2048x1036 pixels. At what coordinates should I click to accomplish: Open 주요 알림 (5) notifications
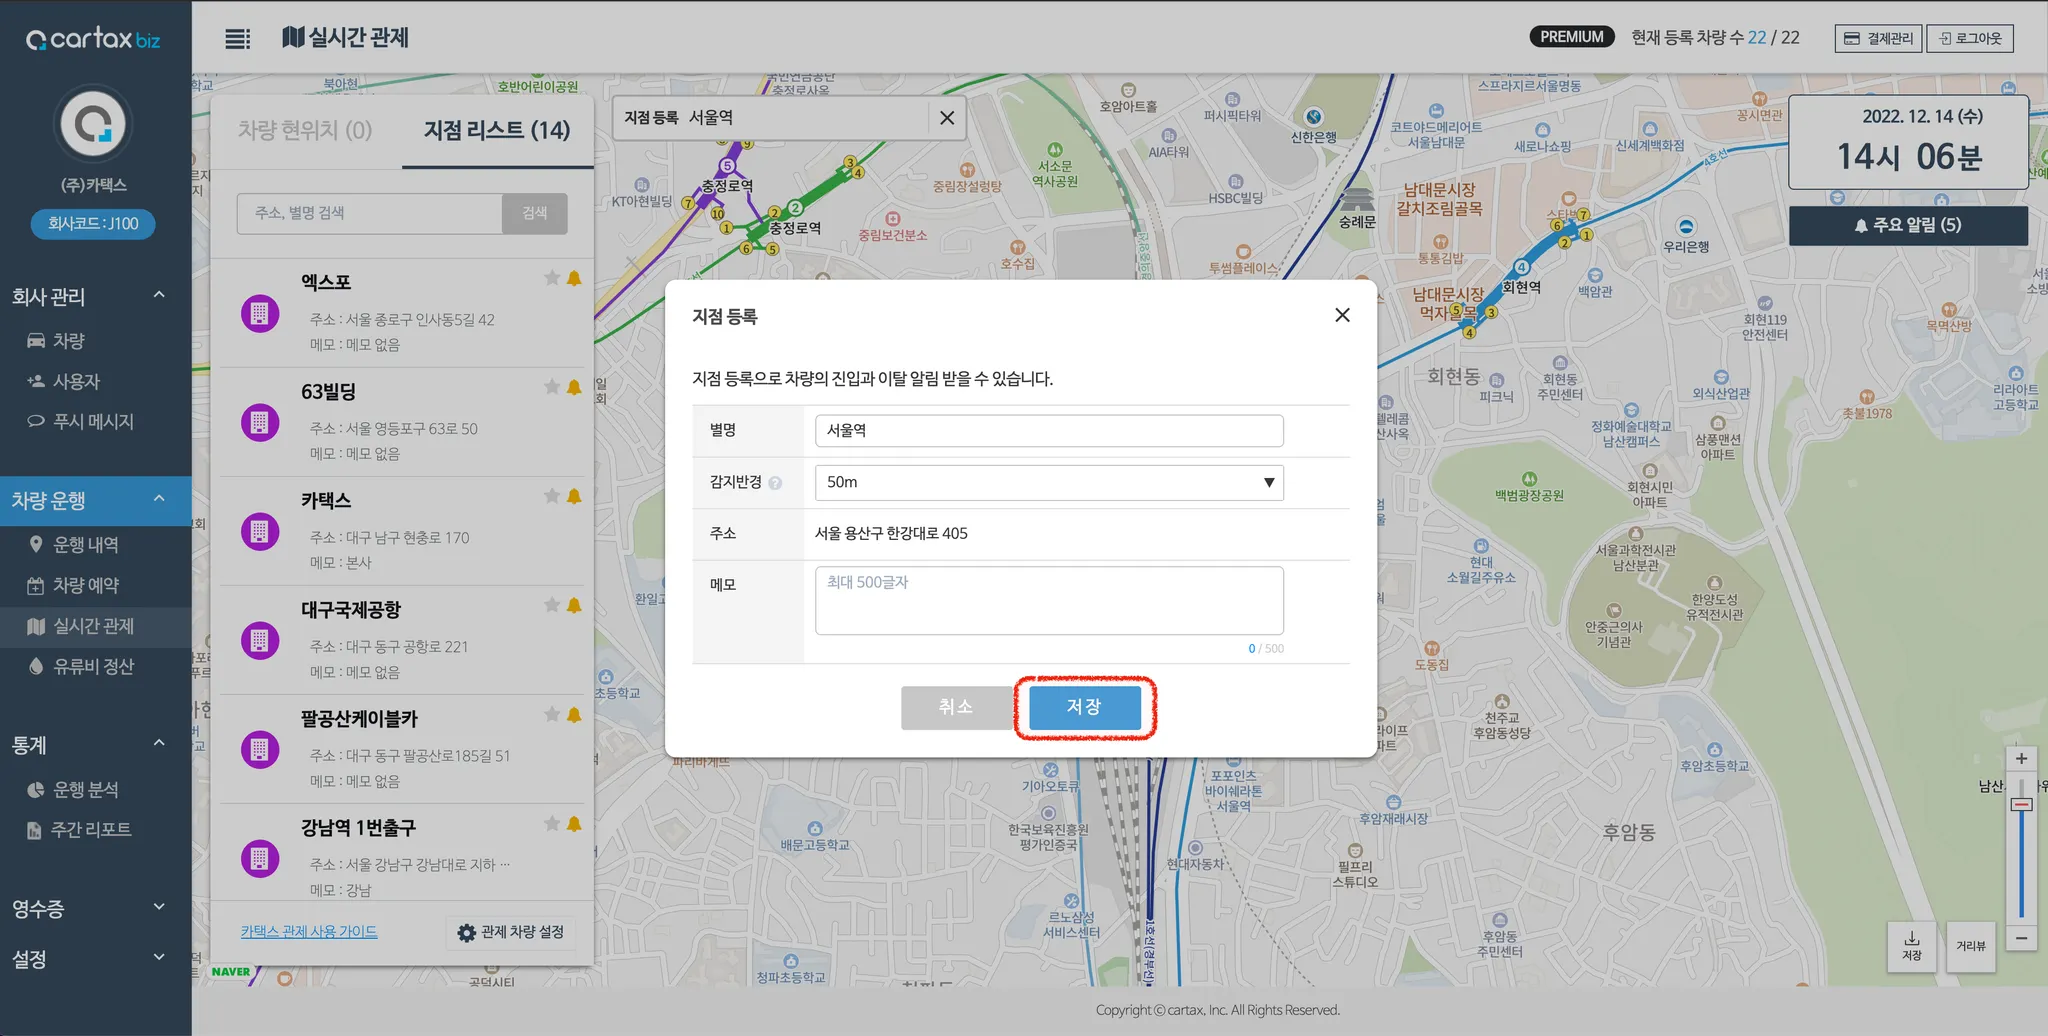coord(1908,225)
